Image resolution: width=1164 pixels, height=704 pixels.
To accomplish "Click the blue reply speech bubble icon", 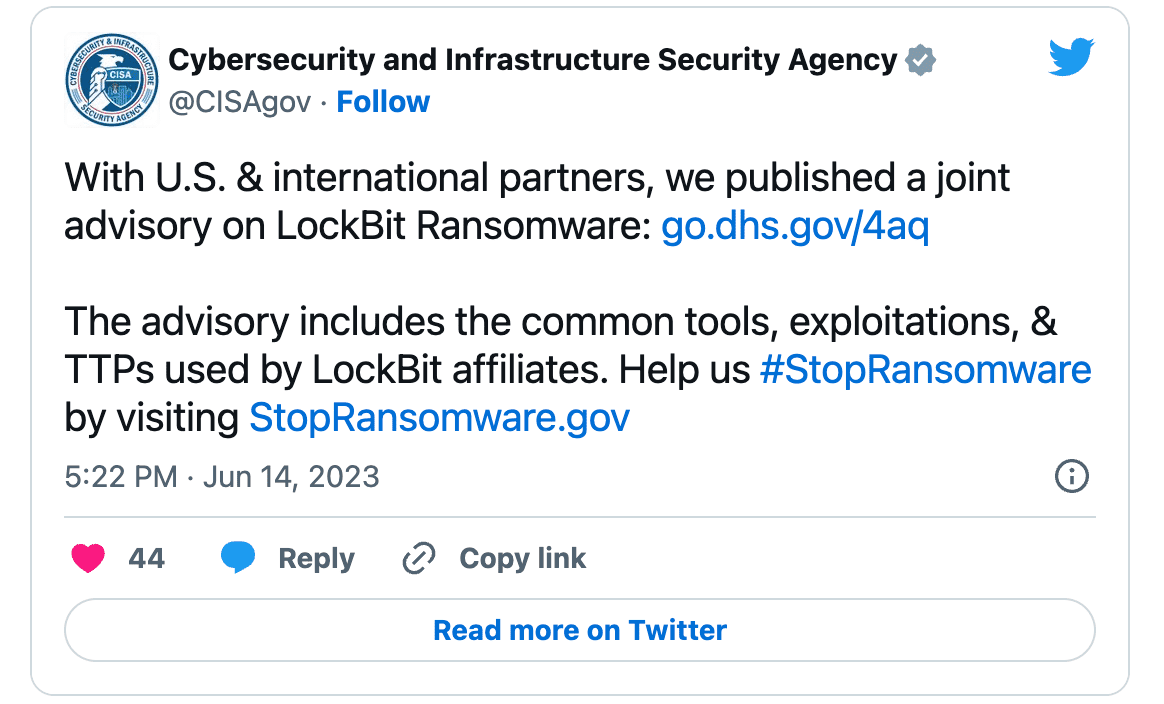I will point(239,558).
